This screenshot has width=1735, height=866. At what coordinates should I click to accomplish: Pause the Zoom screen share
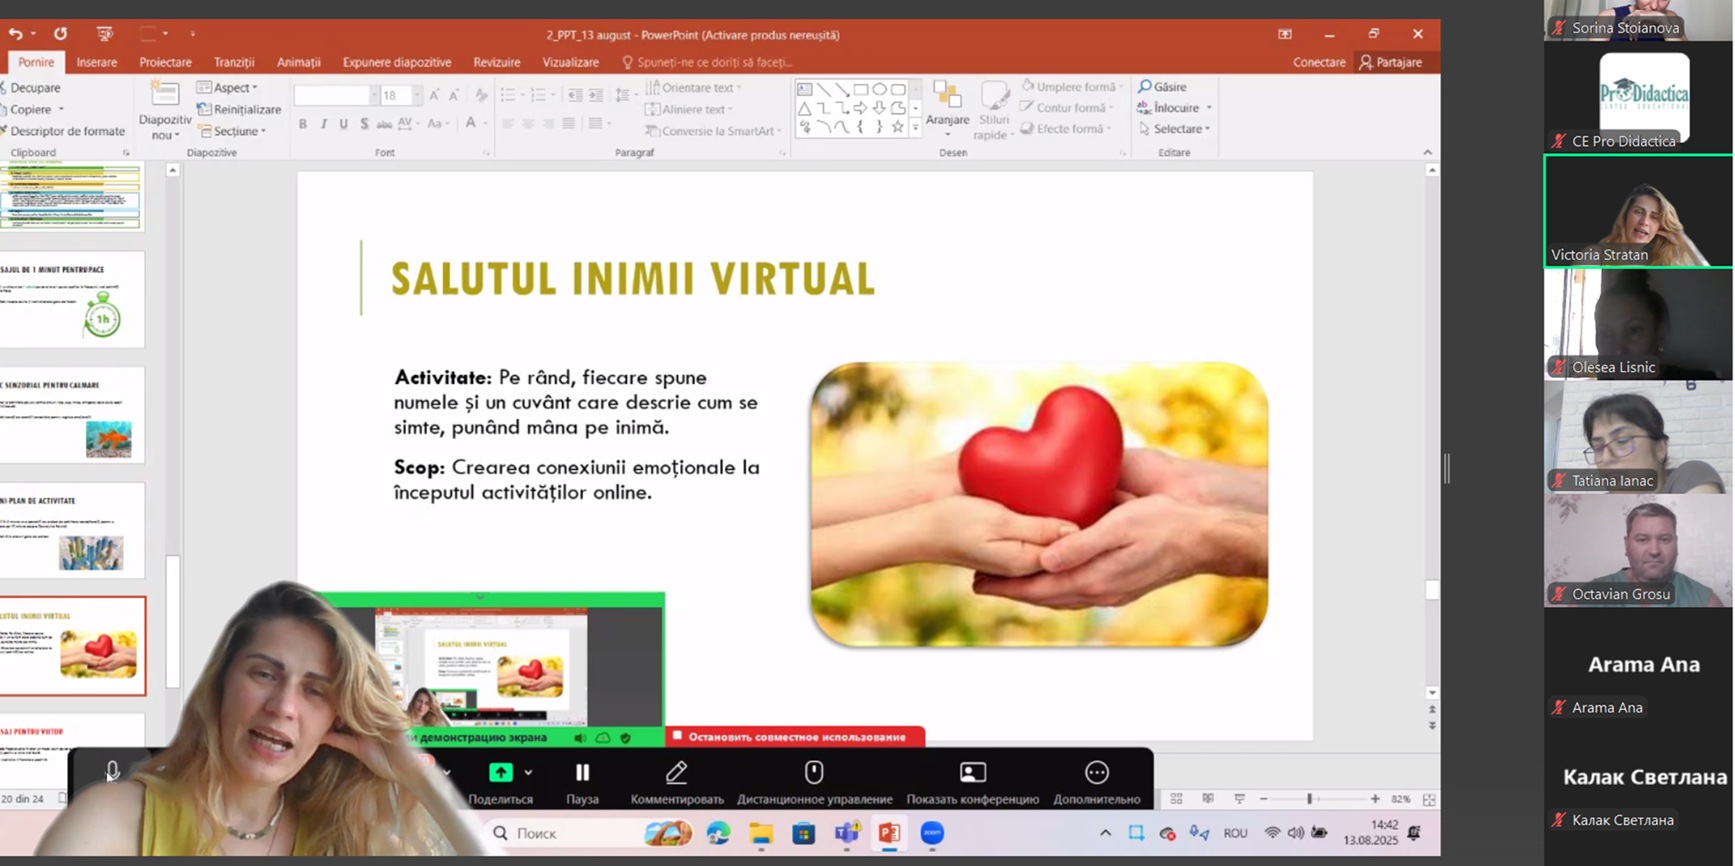tap(582, 773)
